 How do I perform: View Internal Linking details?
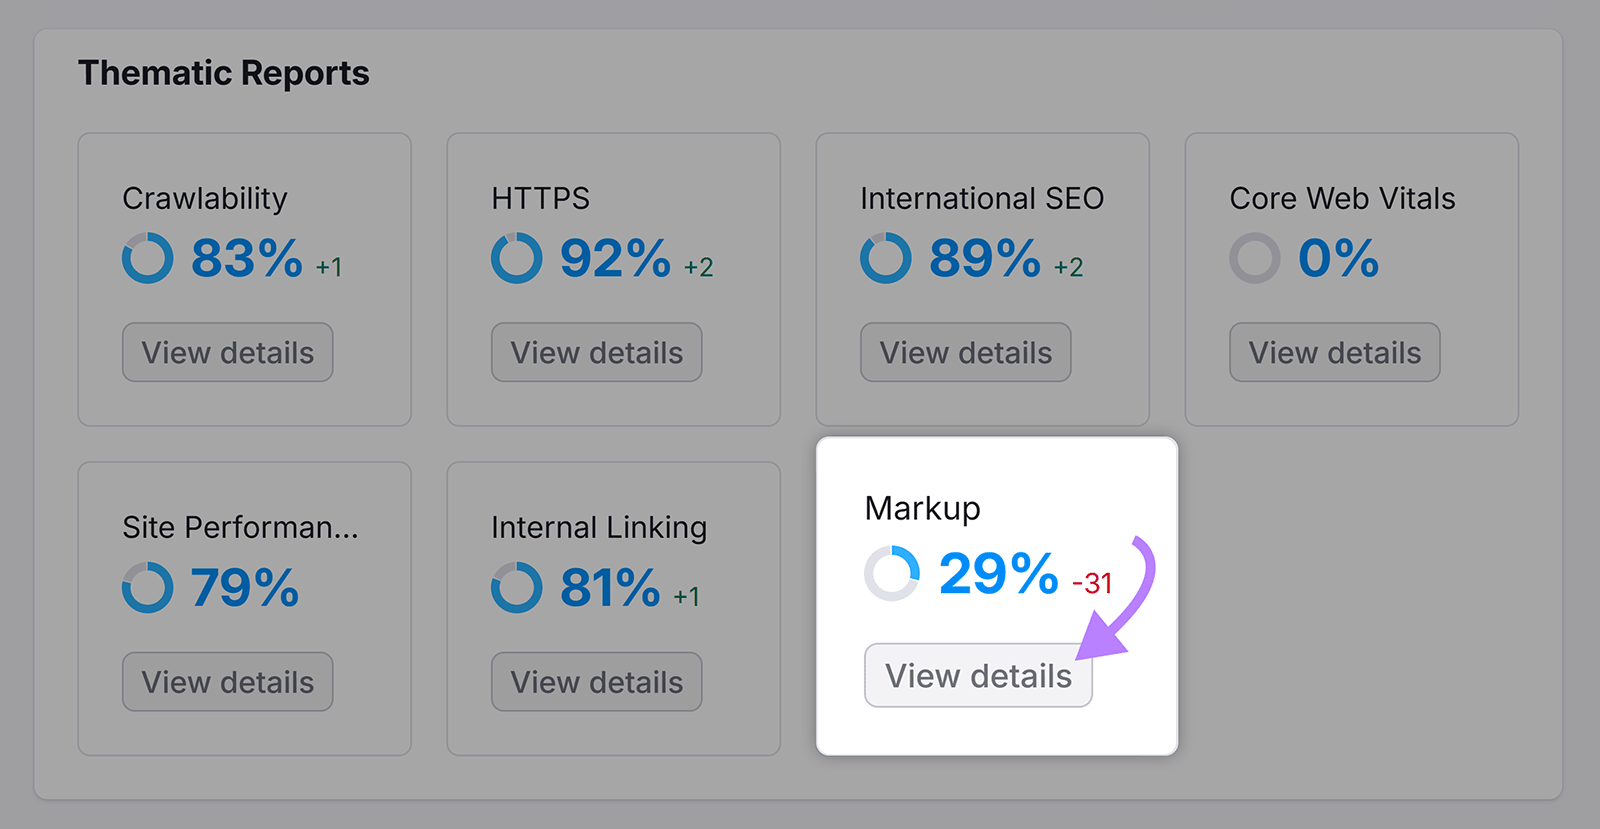coord(596,682)
